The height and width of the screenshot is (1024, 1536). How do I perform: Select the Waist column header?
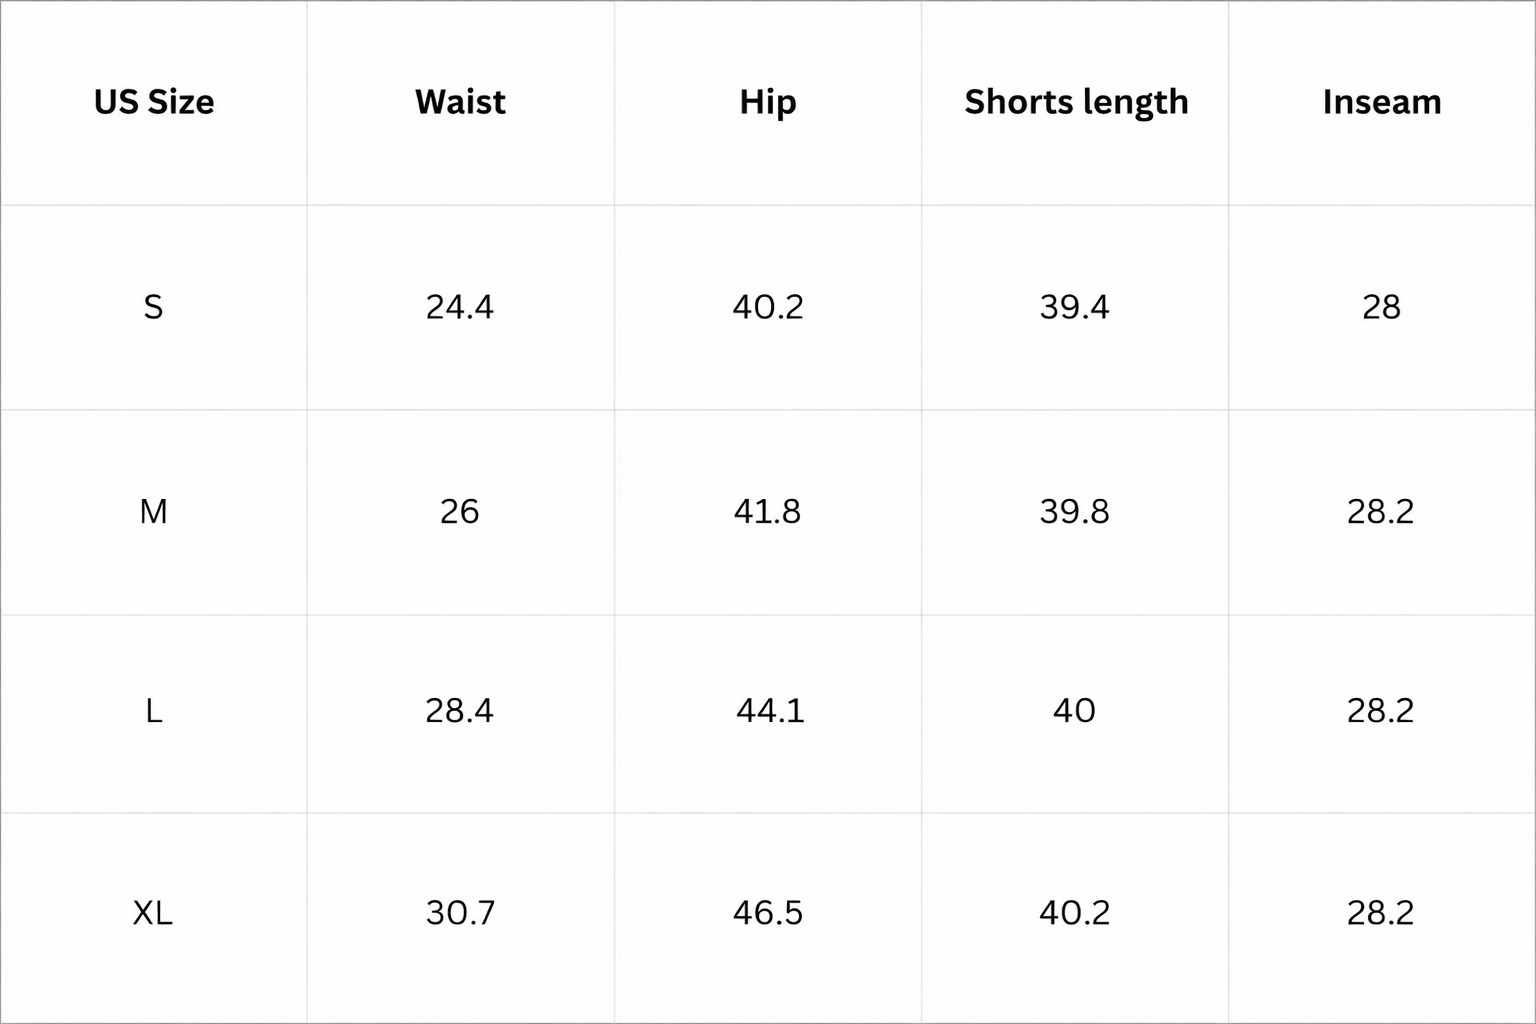(460, 102)
